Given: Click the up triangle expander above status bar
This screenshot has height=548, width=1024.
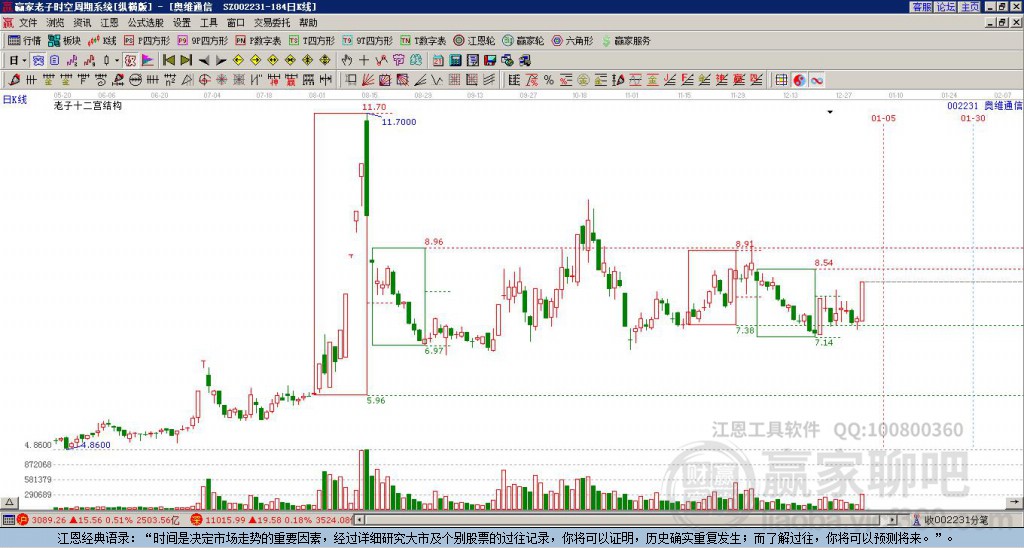Looking at the screenshot, I should tap(9, 502).
